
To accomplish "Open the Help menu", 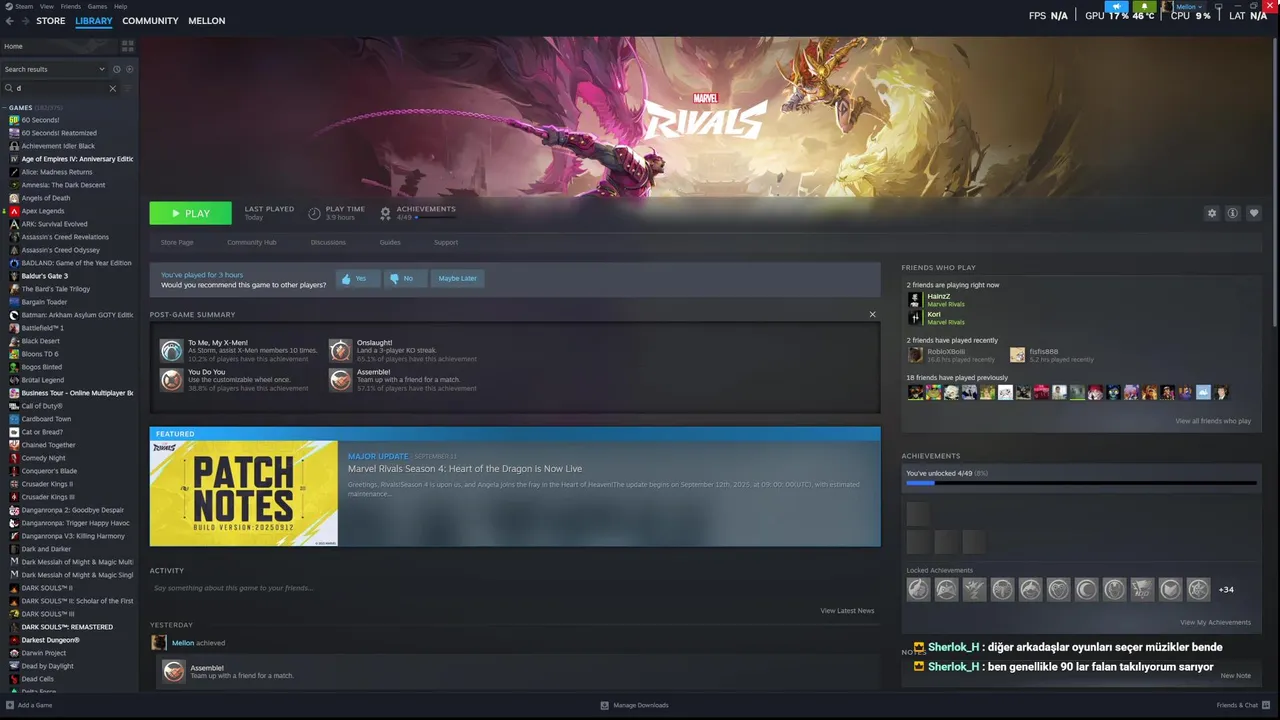I will click(120, 6).
